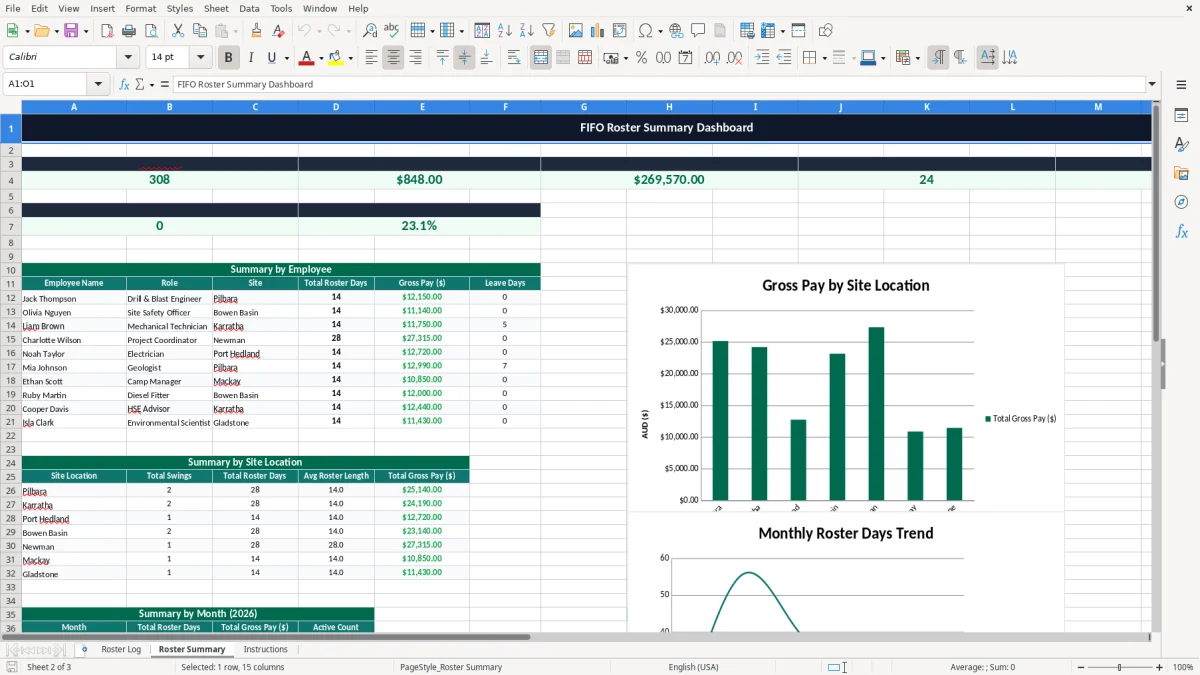
Task: Click the Copy icon
Action: point(200,31)
